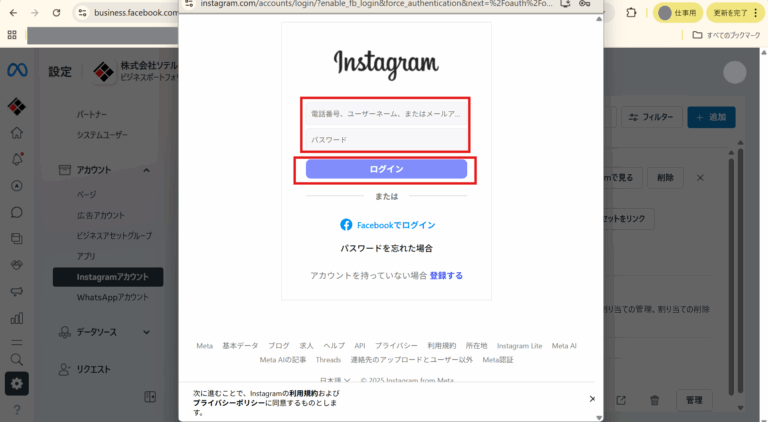Click the パスワード input field
Viewport: 768px width, 422px height.
386,140
